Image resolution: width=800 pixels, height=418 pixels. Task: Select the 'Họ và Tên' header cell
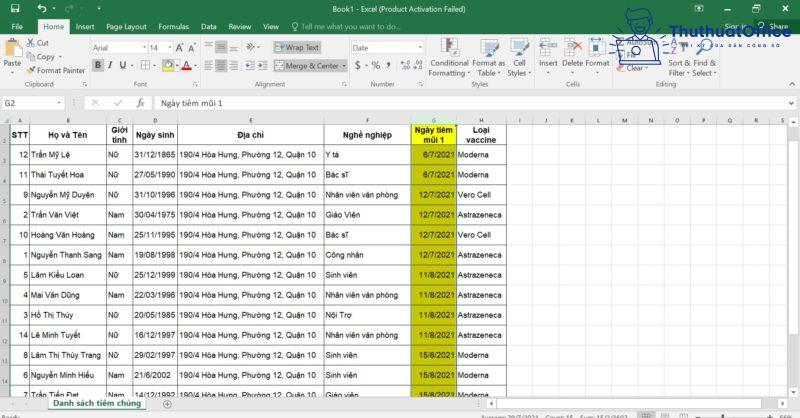[x=67, y=135]
